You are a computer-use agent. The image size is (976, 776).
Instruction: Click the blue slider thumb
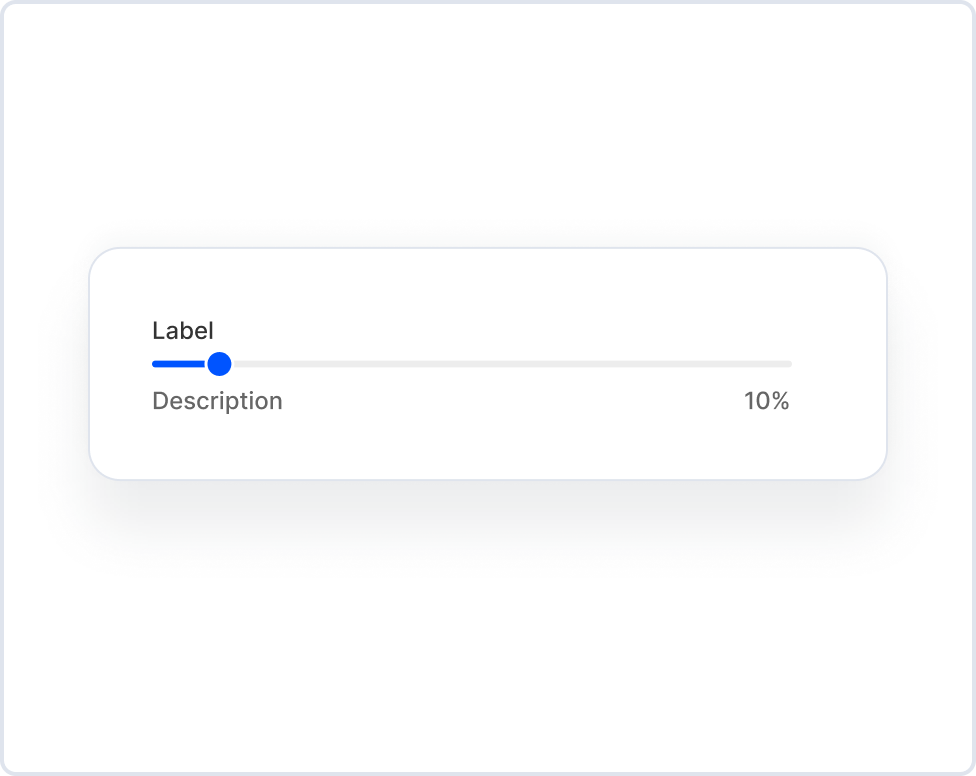coord(219,364)
